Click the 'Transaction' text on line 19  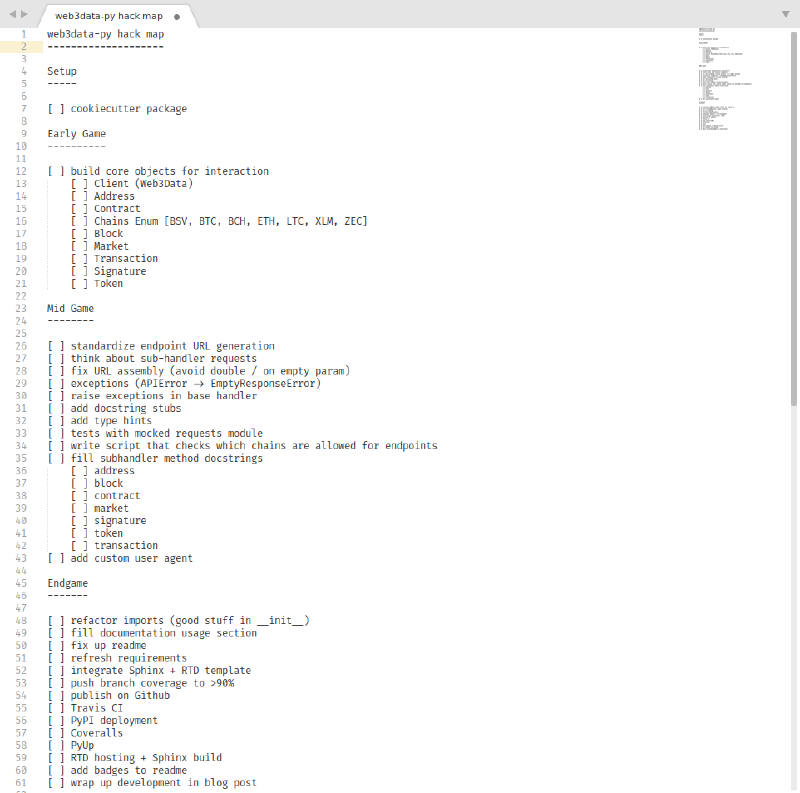(x=126, y=259)
